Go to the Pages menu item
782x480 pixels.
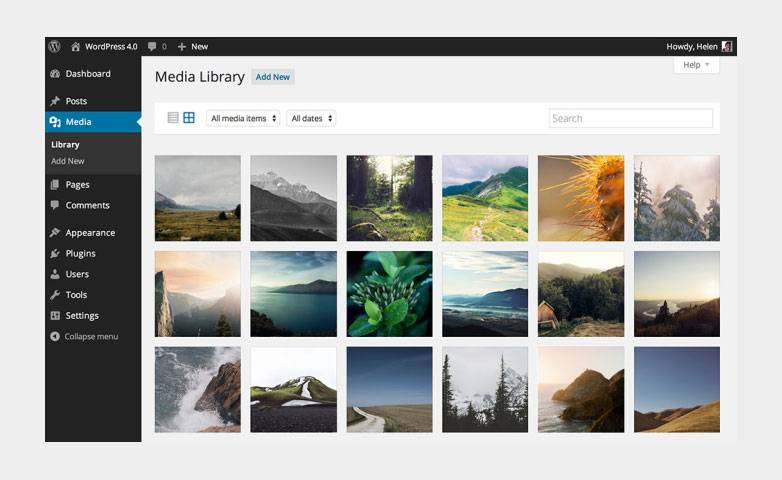coord(77,185)
